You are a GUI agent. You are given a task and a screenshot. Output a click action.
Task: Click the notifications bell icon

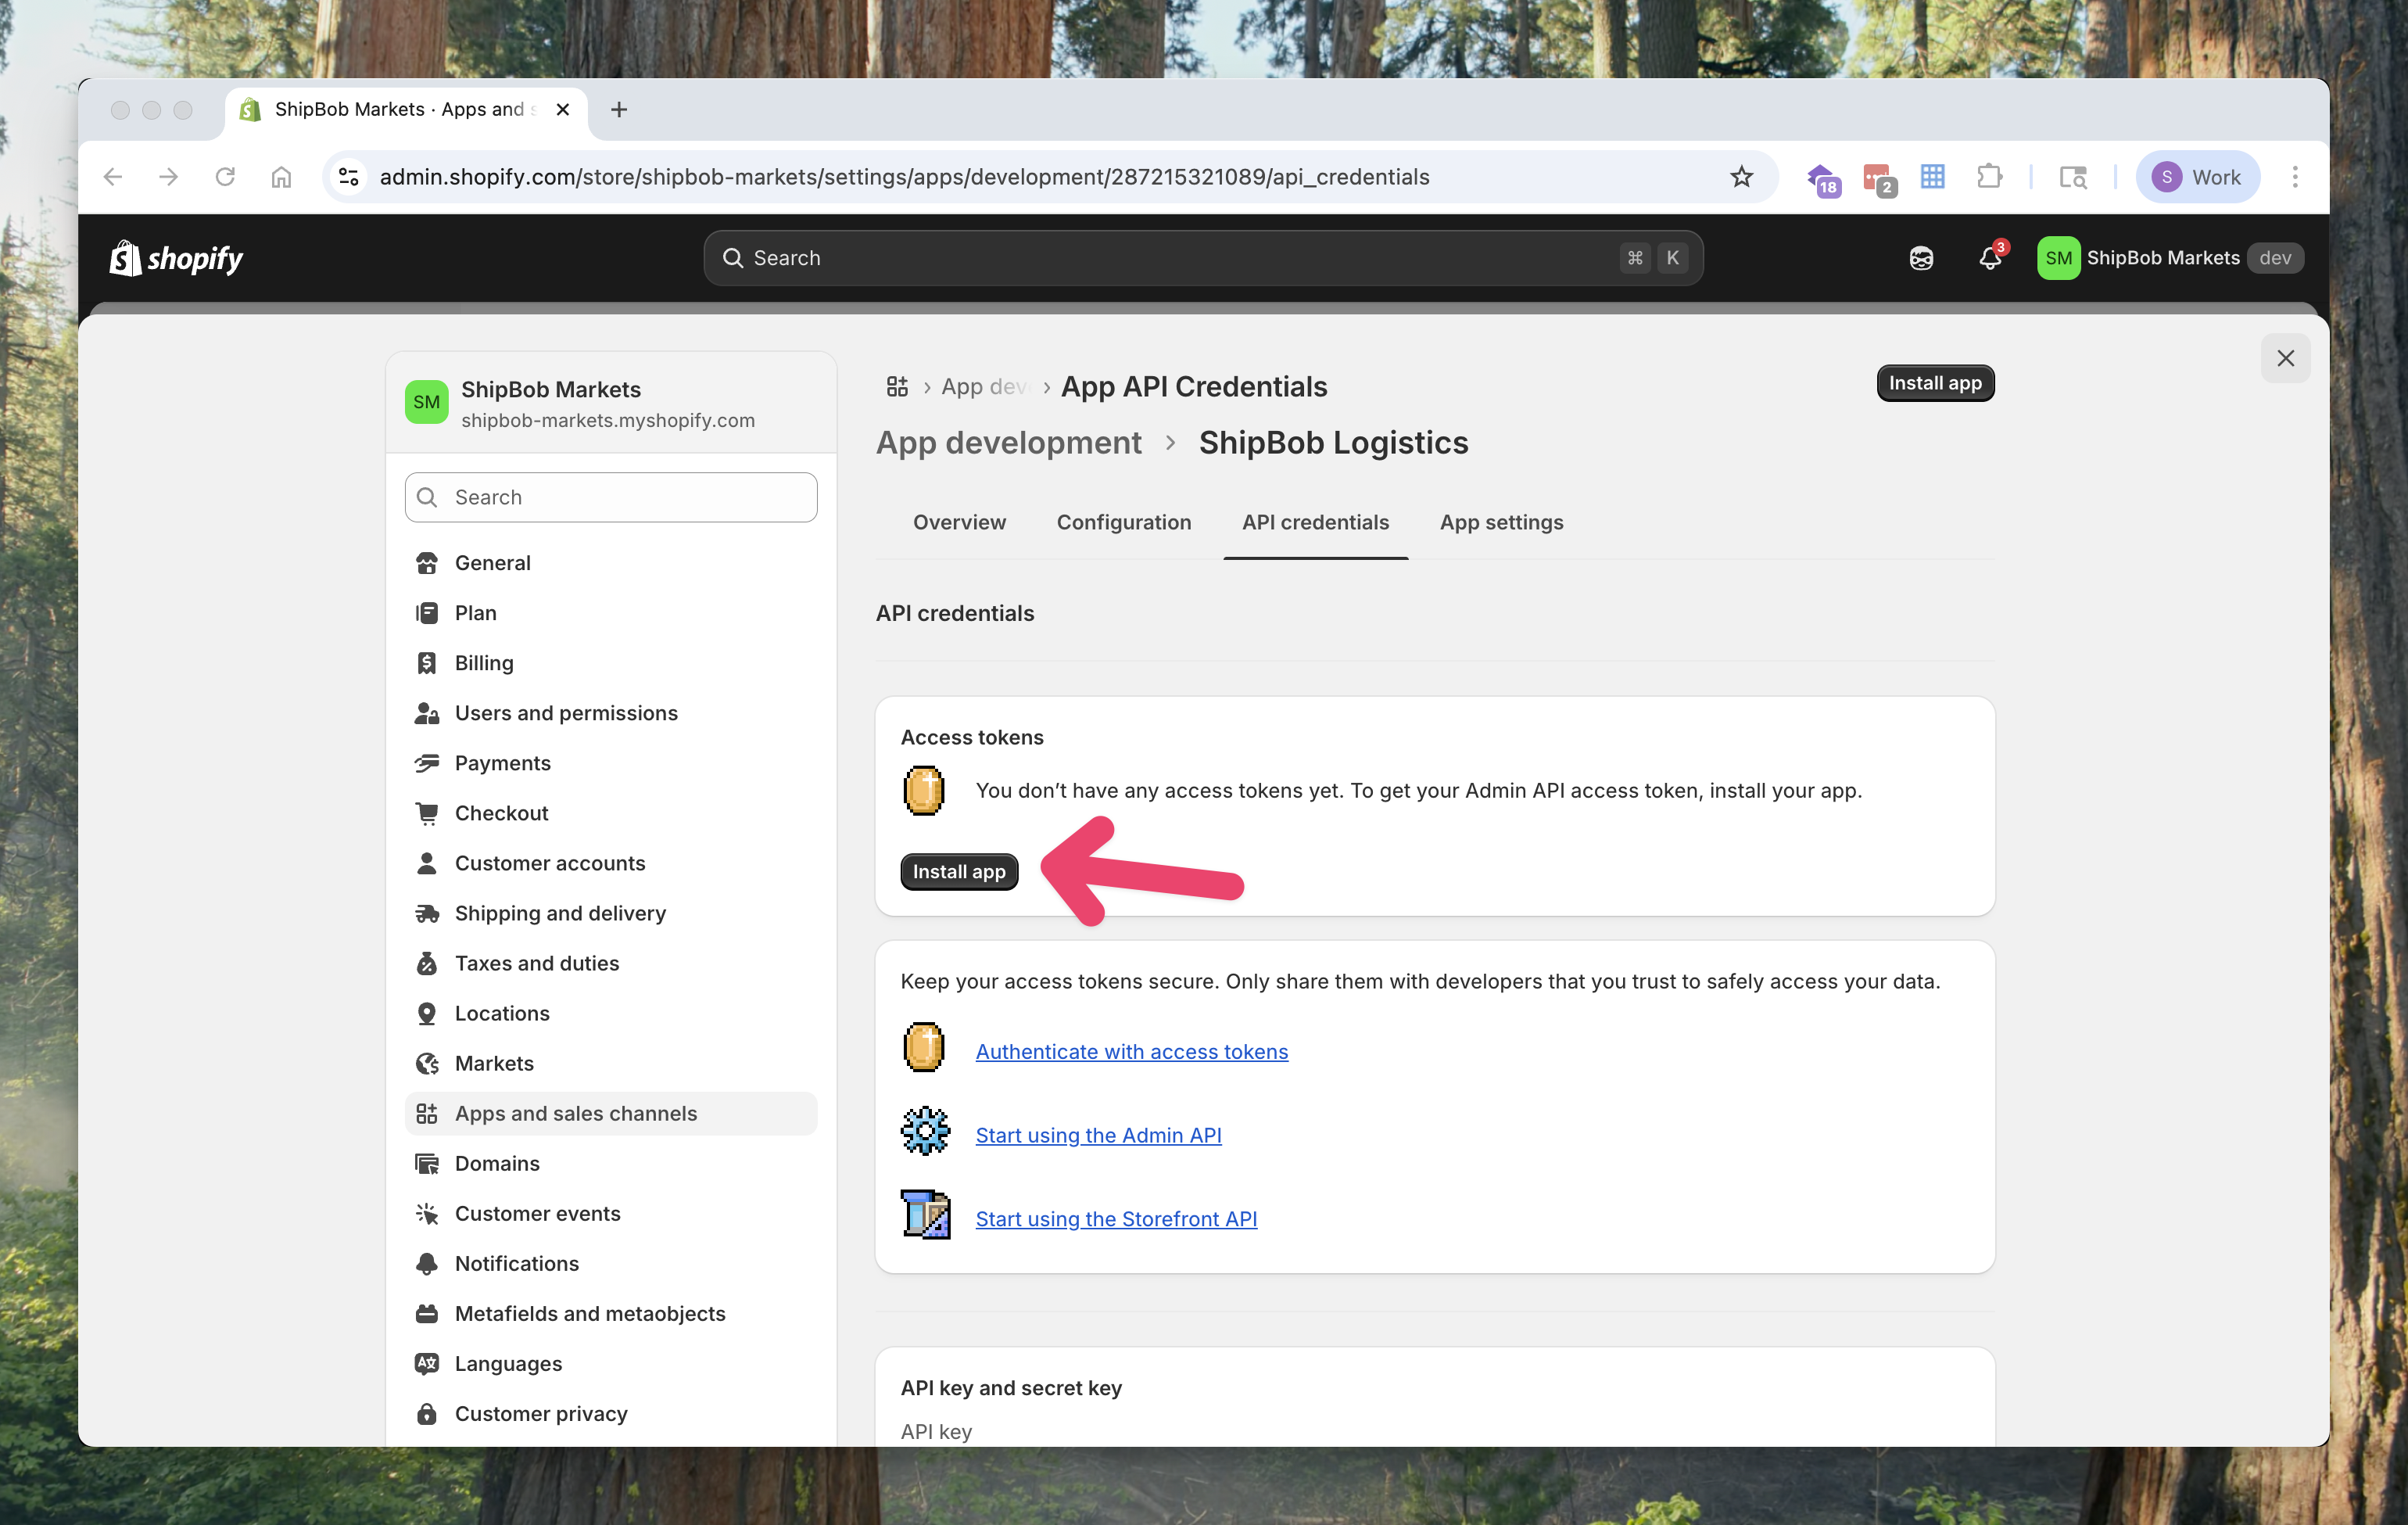click(x=1989, y=258)
